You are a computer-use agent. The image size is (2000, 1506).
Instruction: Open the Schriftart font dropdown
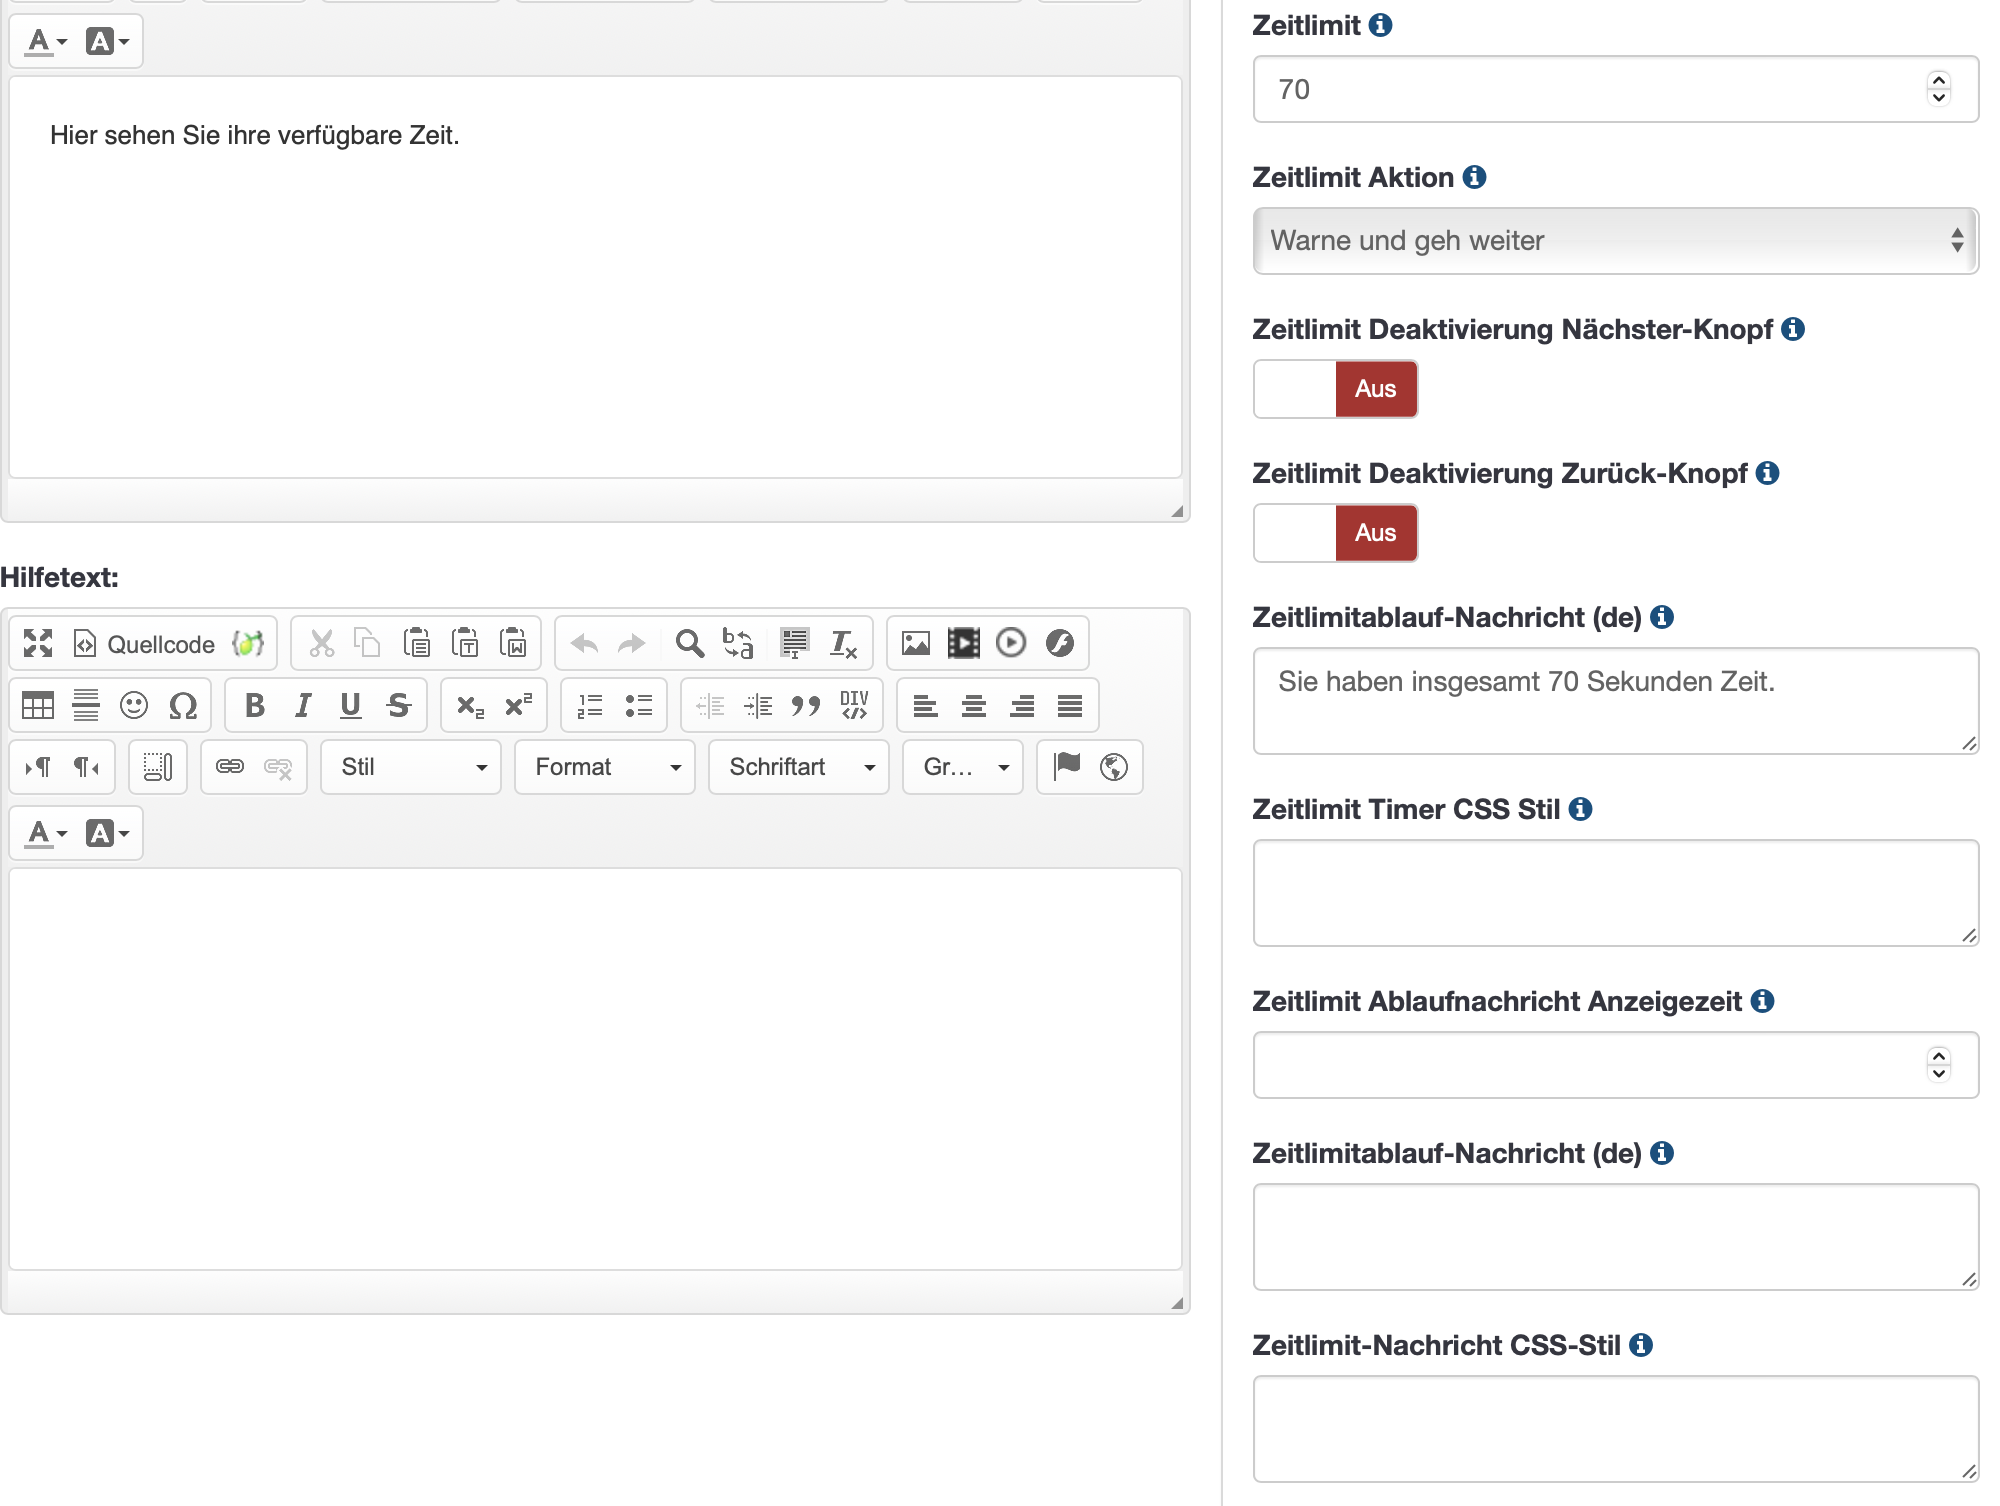click(x=799, y=767)
